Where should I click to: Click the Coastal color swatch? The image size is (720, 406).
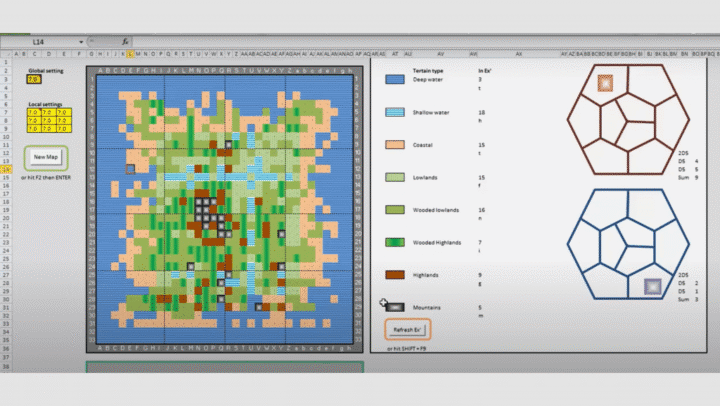[395, 145]
